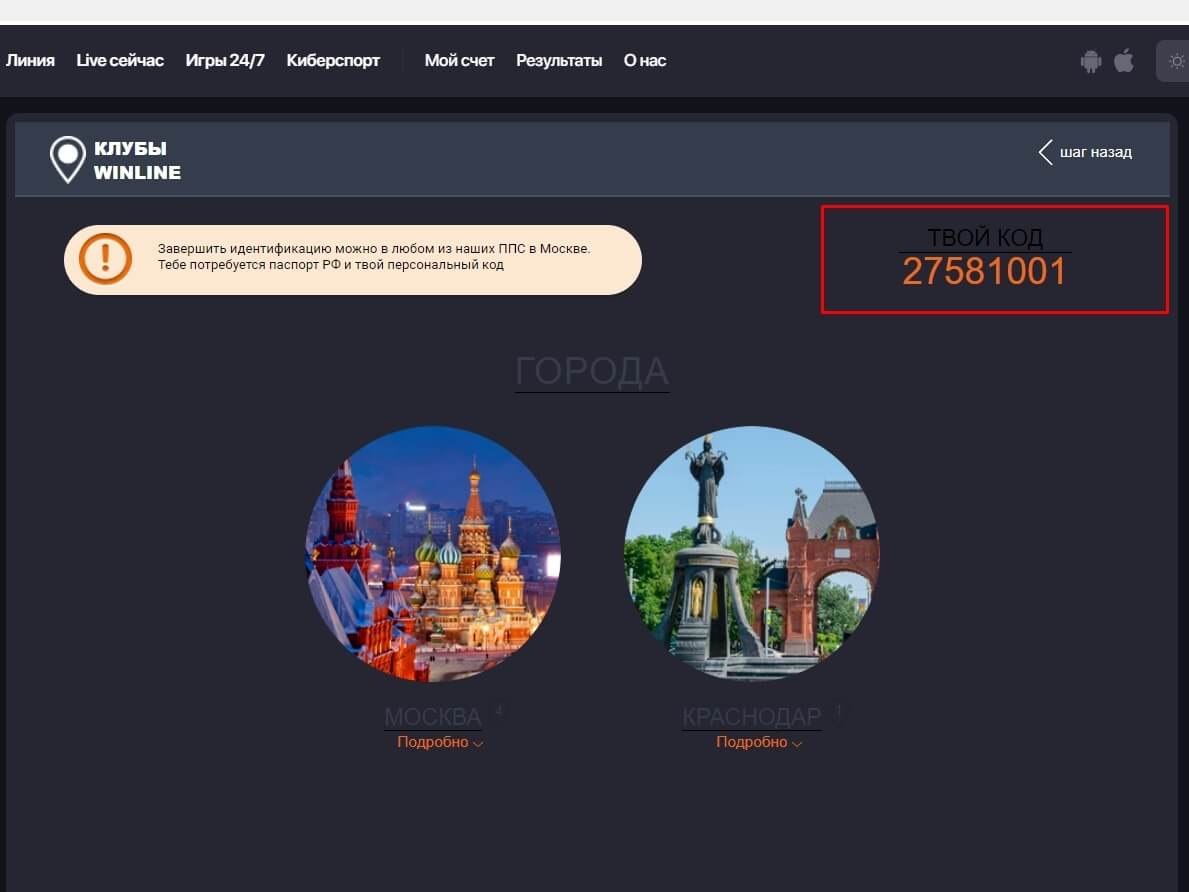1189x892 pixels.
Task: Click the location pin icon
Action: (67, 159)
